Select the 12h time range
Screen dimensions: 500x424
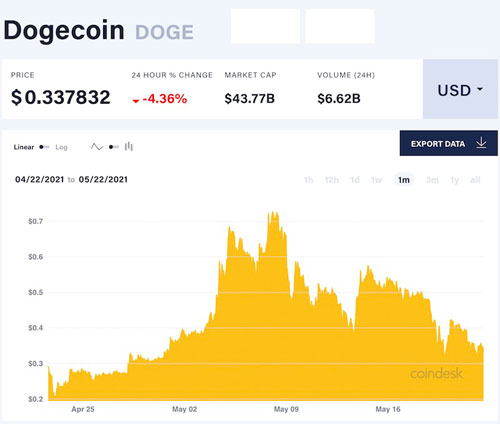coord(332,180)
